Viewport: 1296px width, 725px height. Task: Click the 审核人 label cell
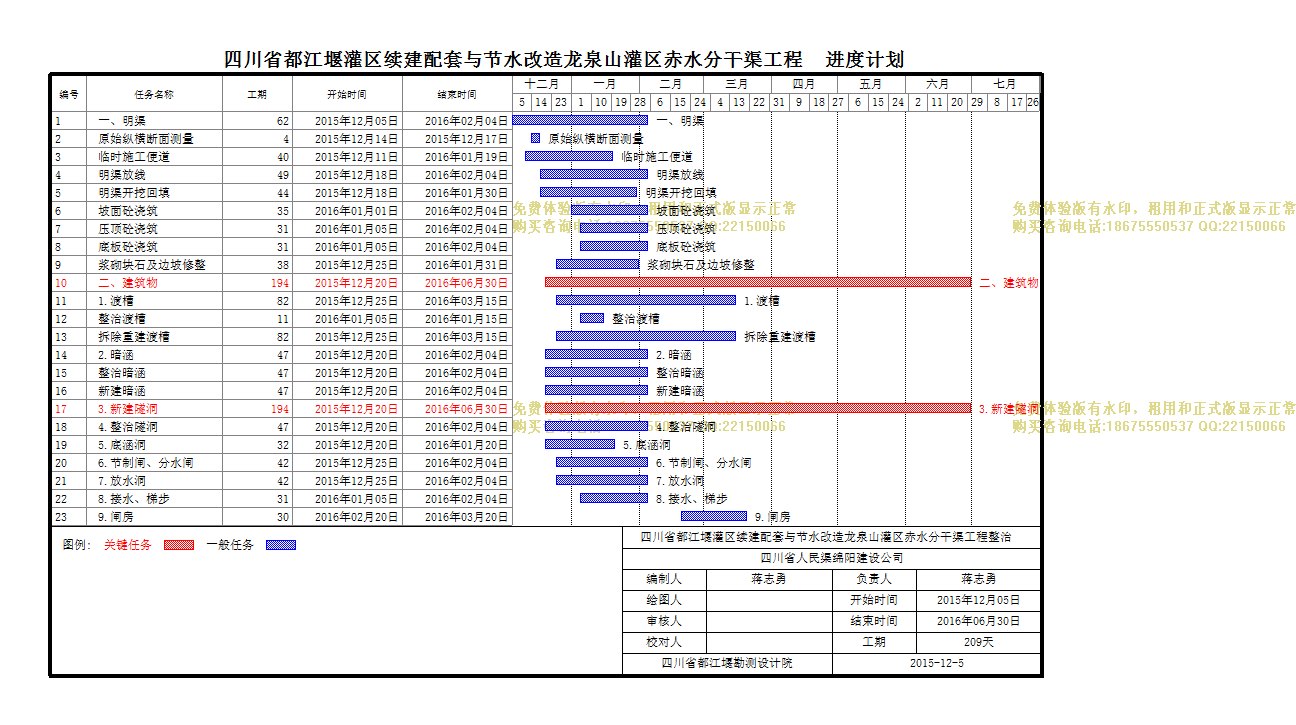(x=664, y=621)
